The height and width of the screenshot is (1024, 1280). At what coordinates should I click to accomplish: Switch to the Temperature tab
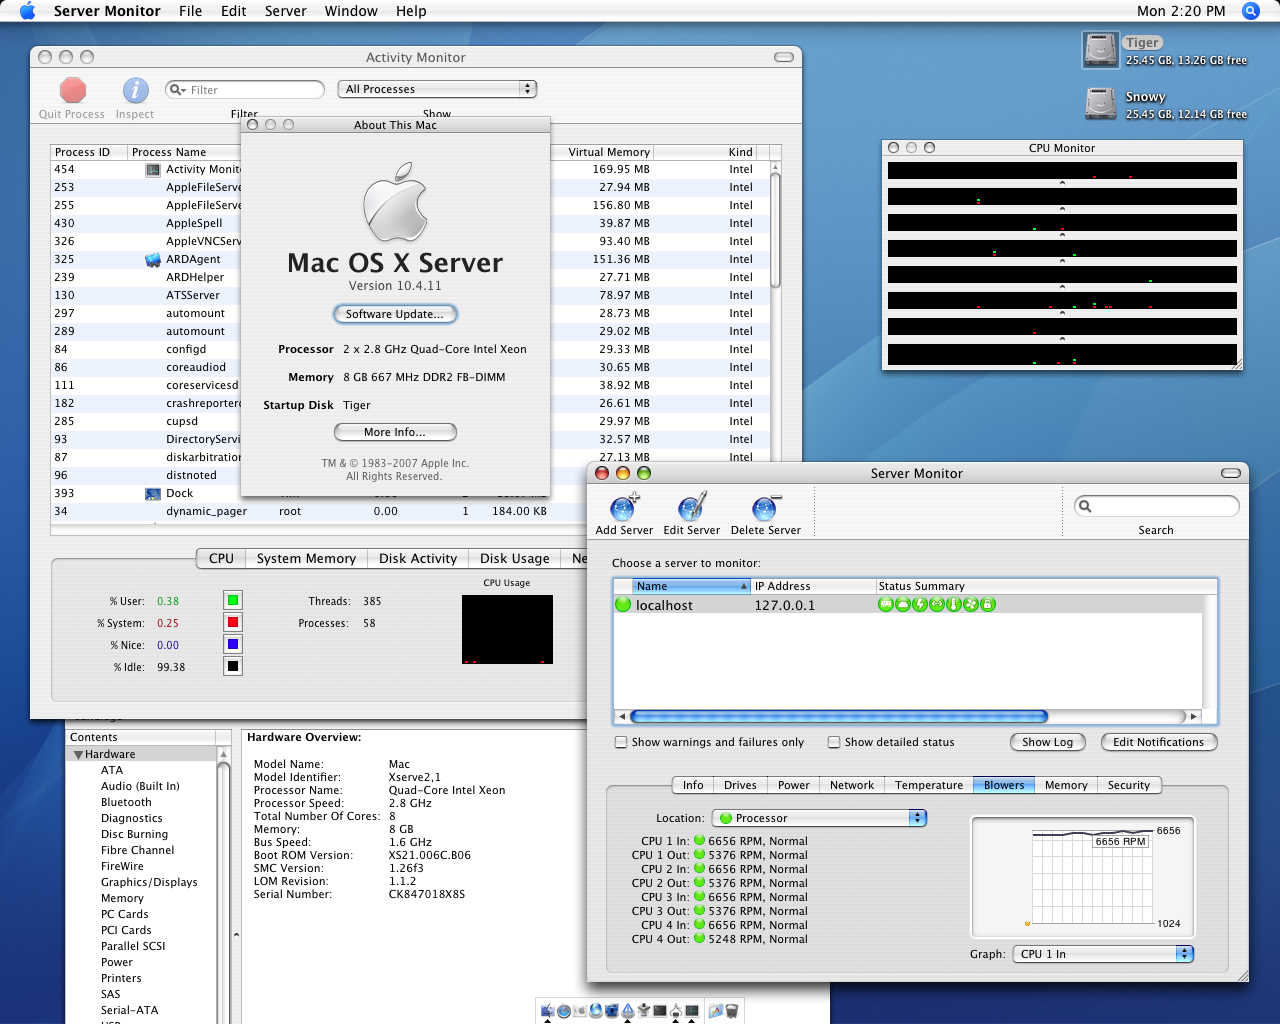pos(929,785)
